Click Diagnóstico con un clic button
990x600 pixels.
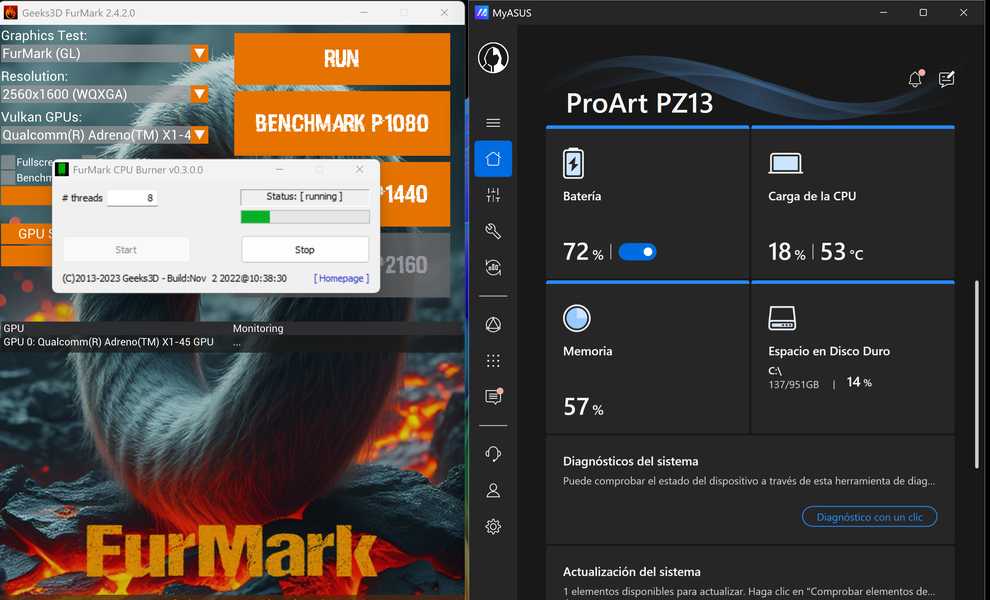pos(869,517)
